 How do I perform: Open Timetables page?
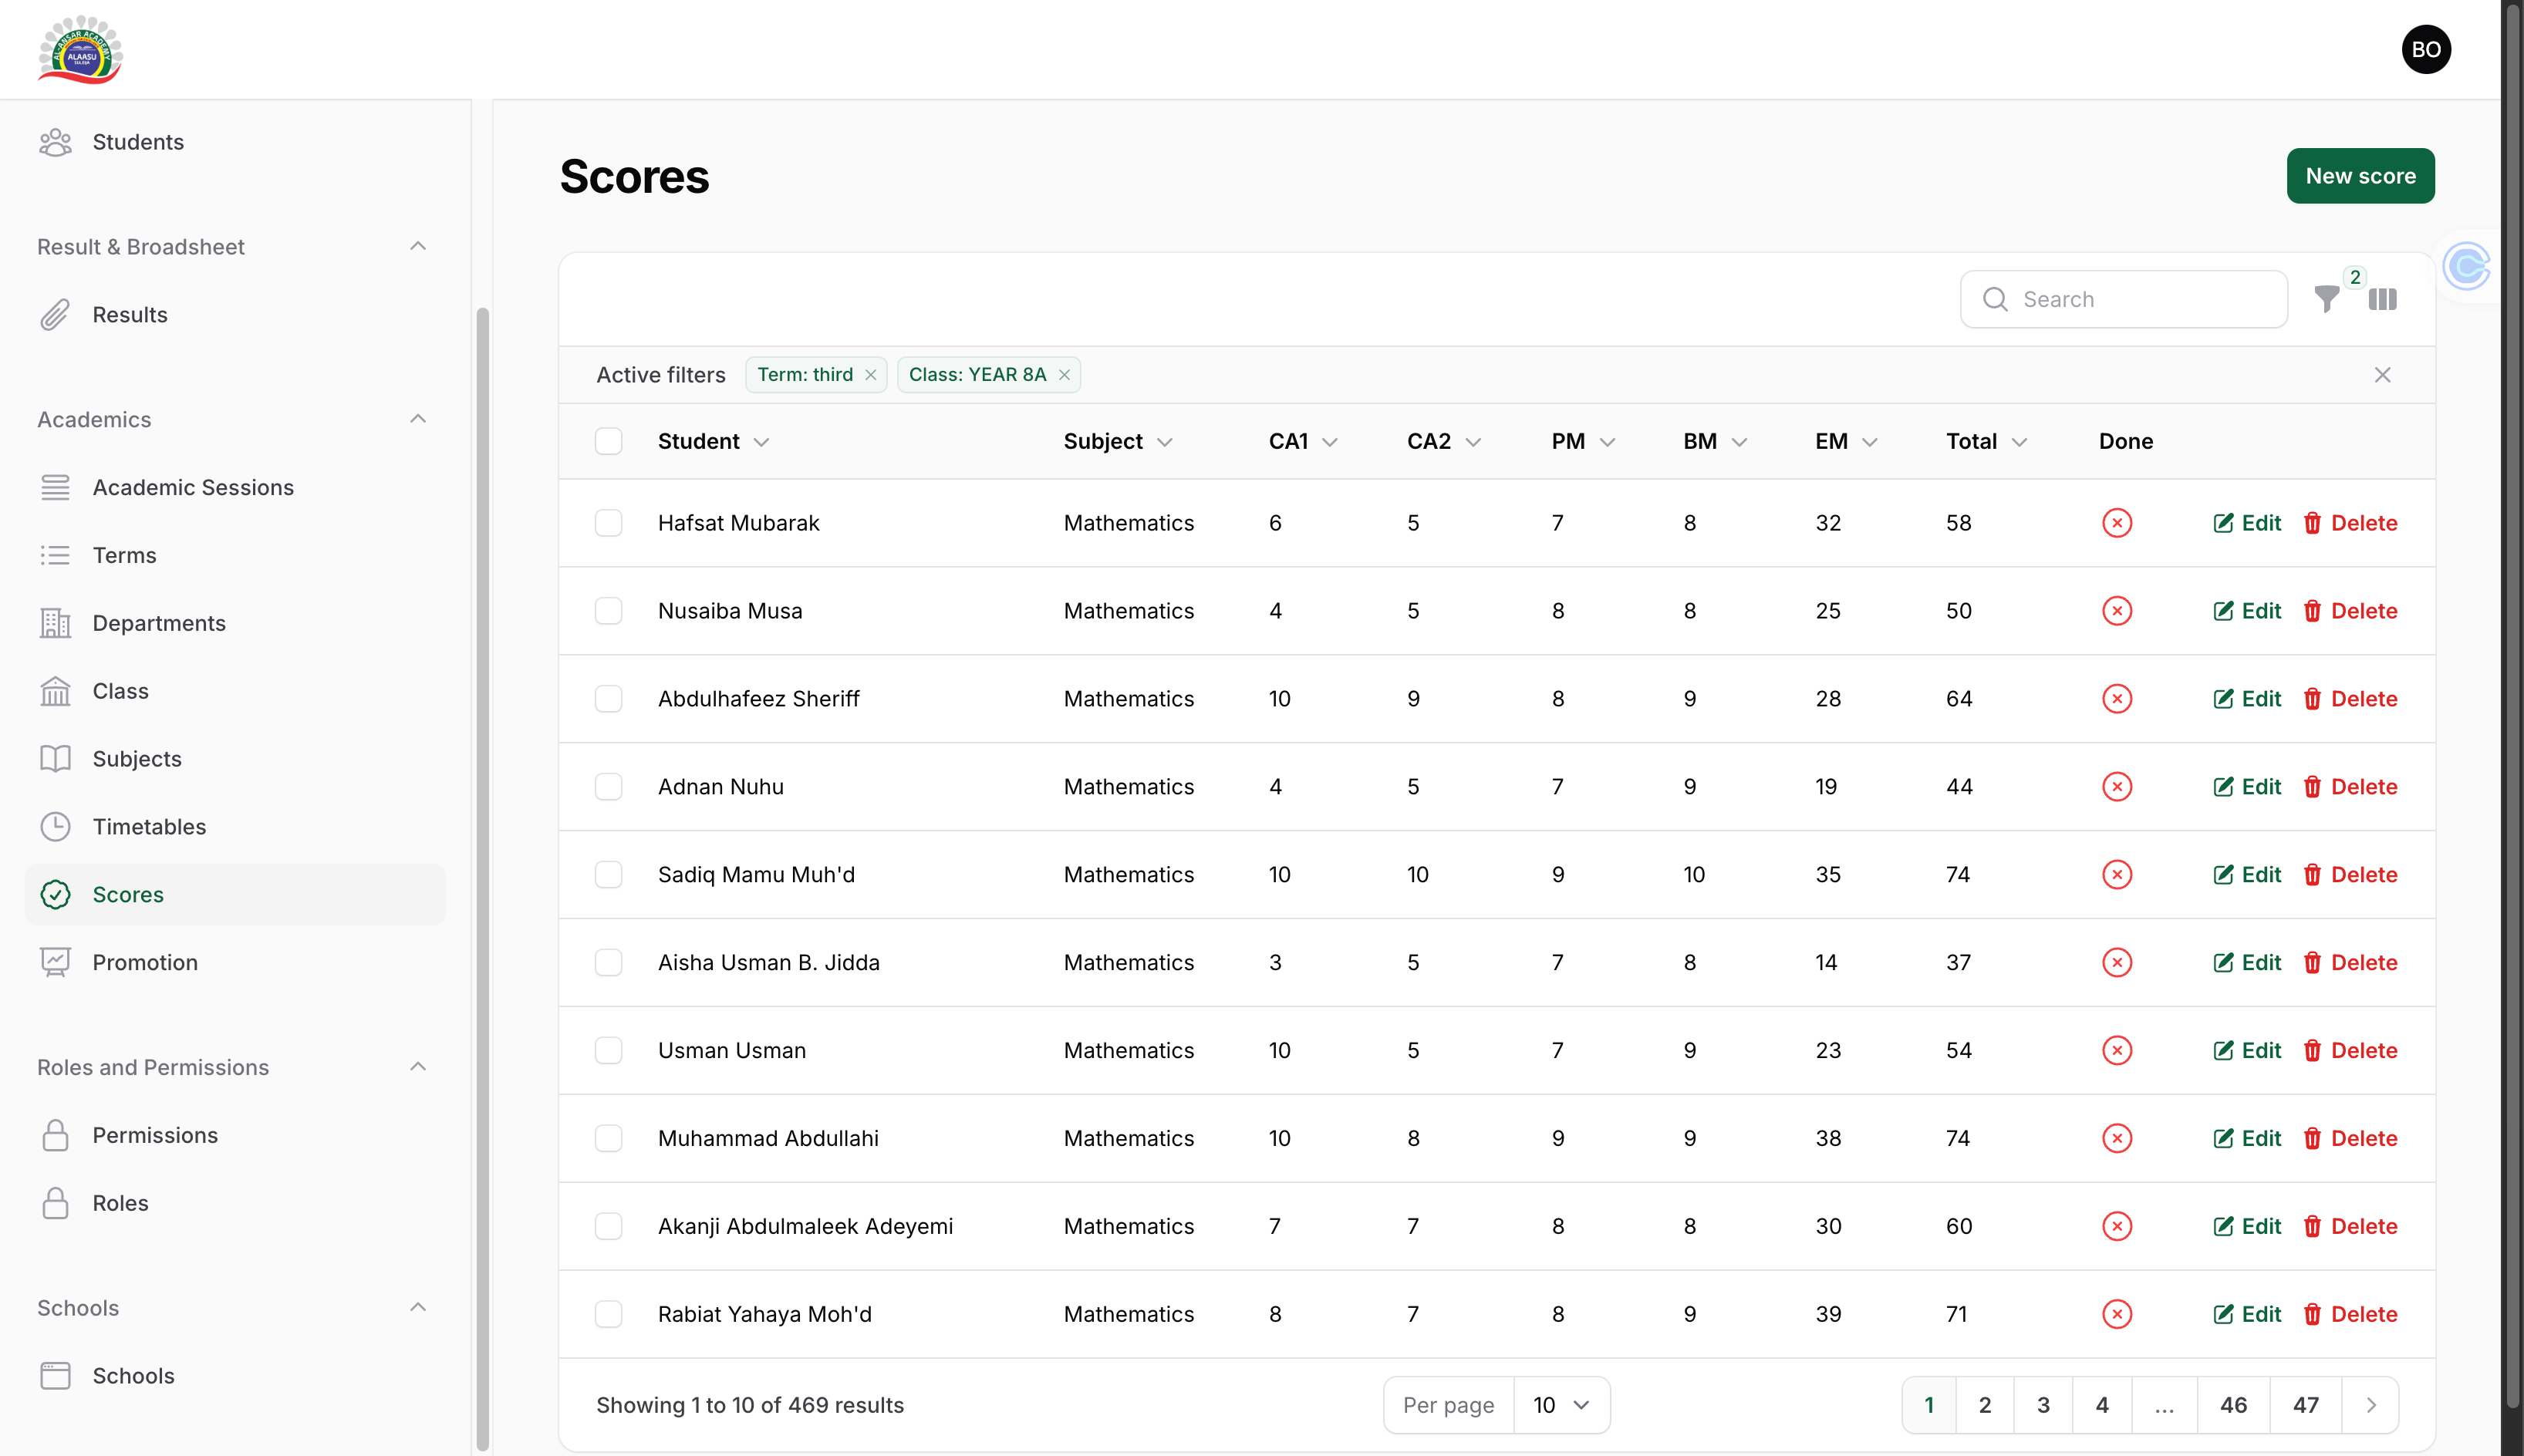(235, 827)
